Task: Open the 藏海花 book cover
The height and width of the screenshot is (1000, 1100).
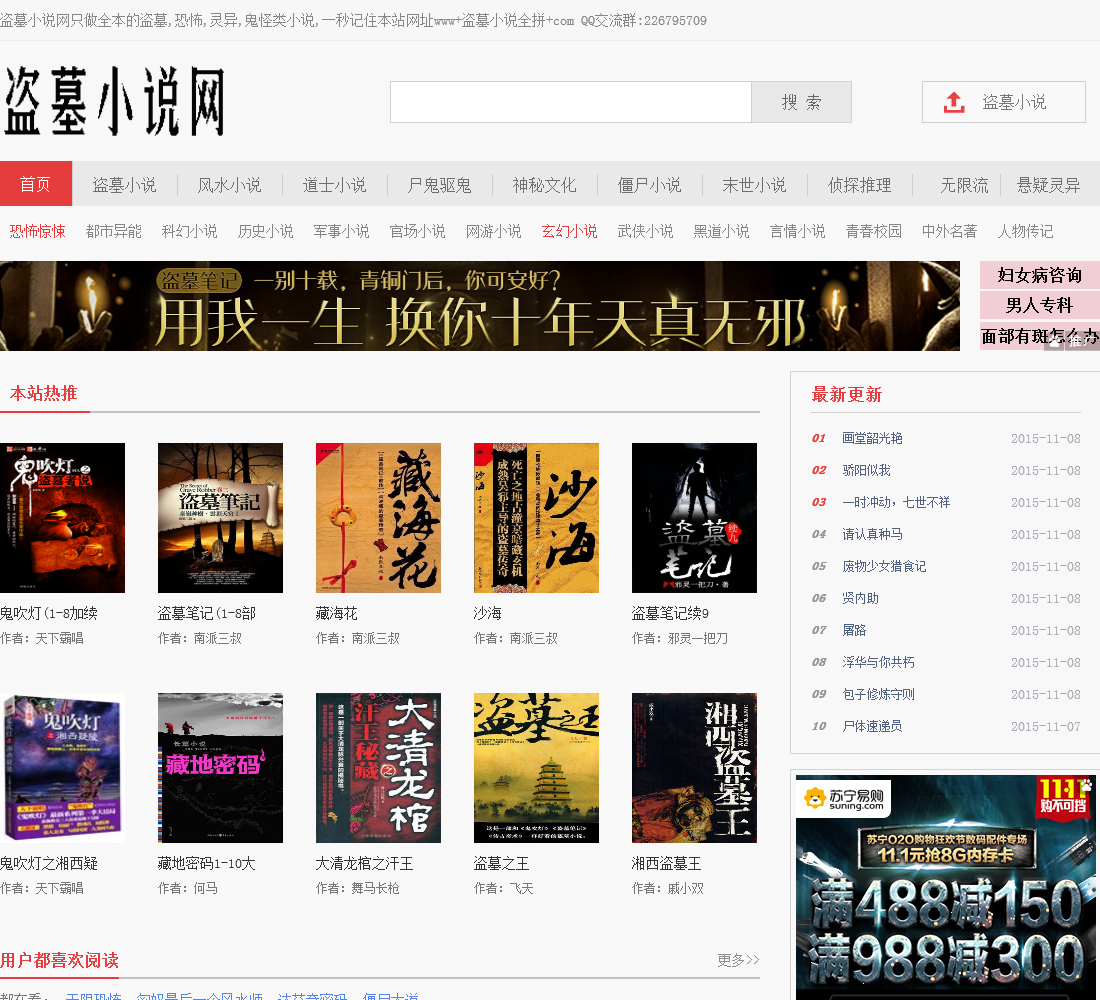Action: (378, 518)
